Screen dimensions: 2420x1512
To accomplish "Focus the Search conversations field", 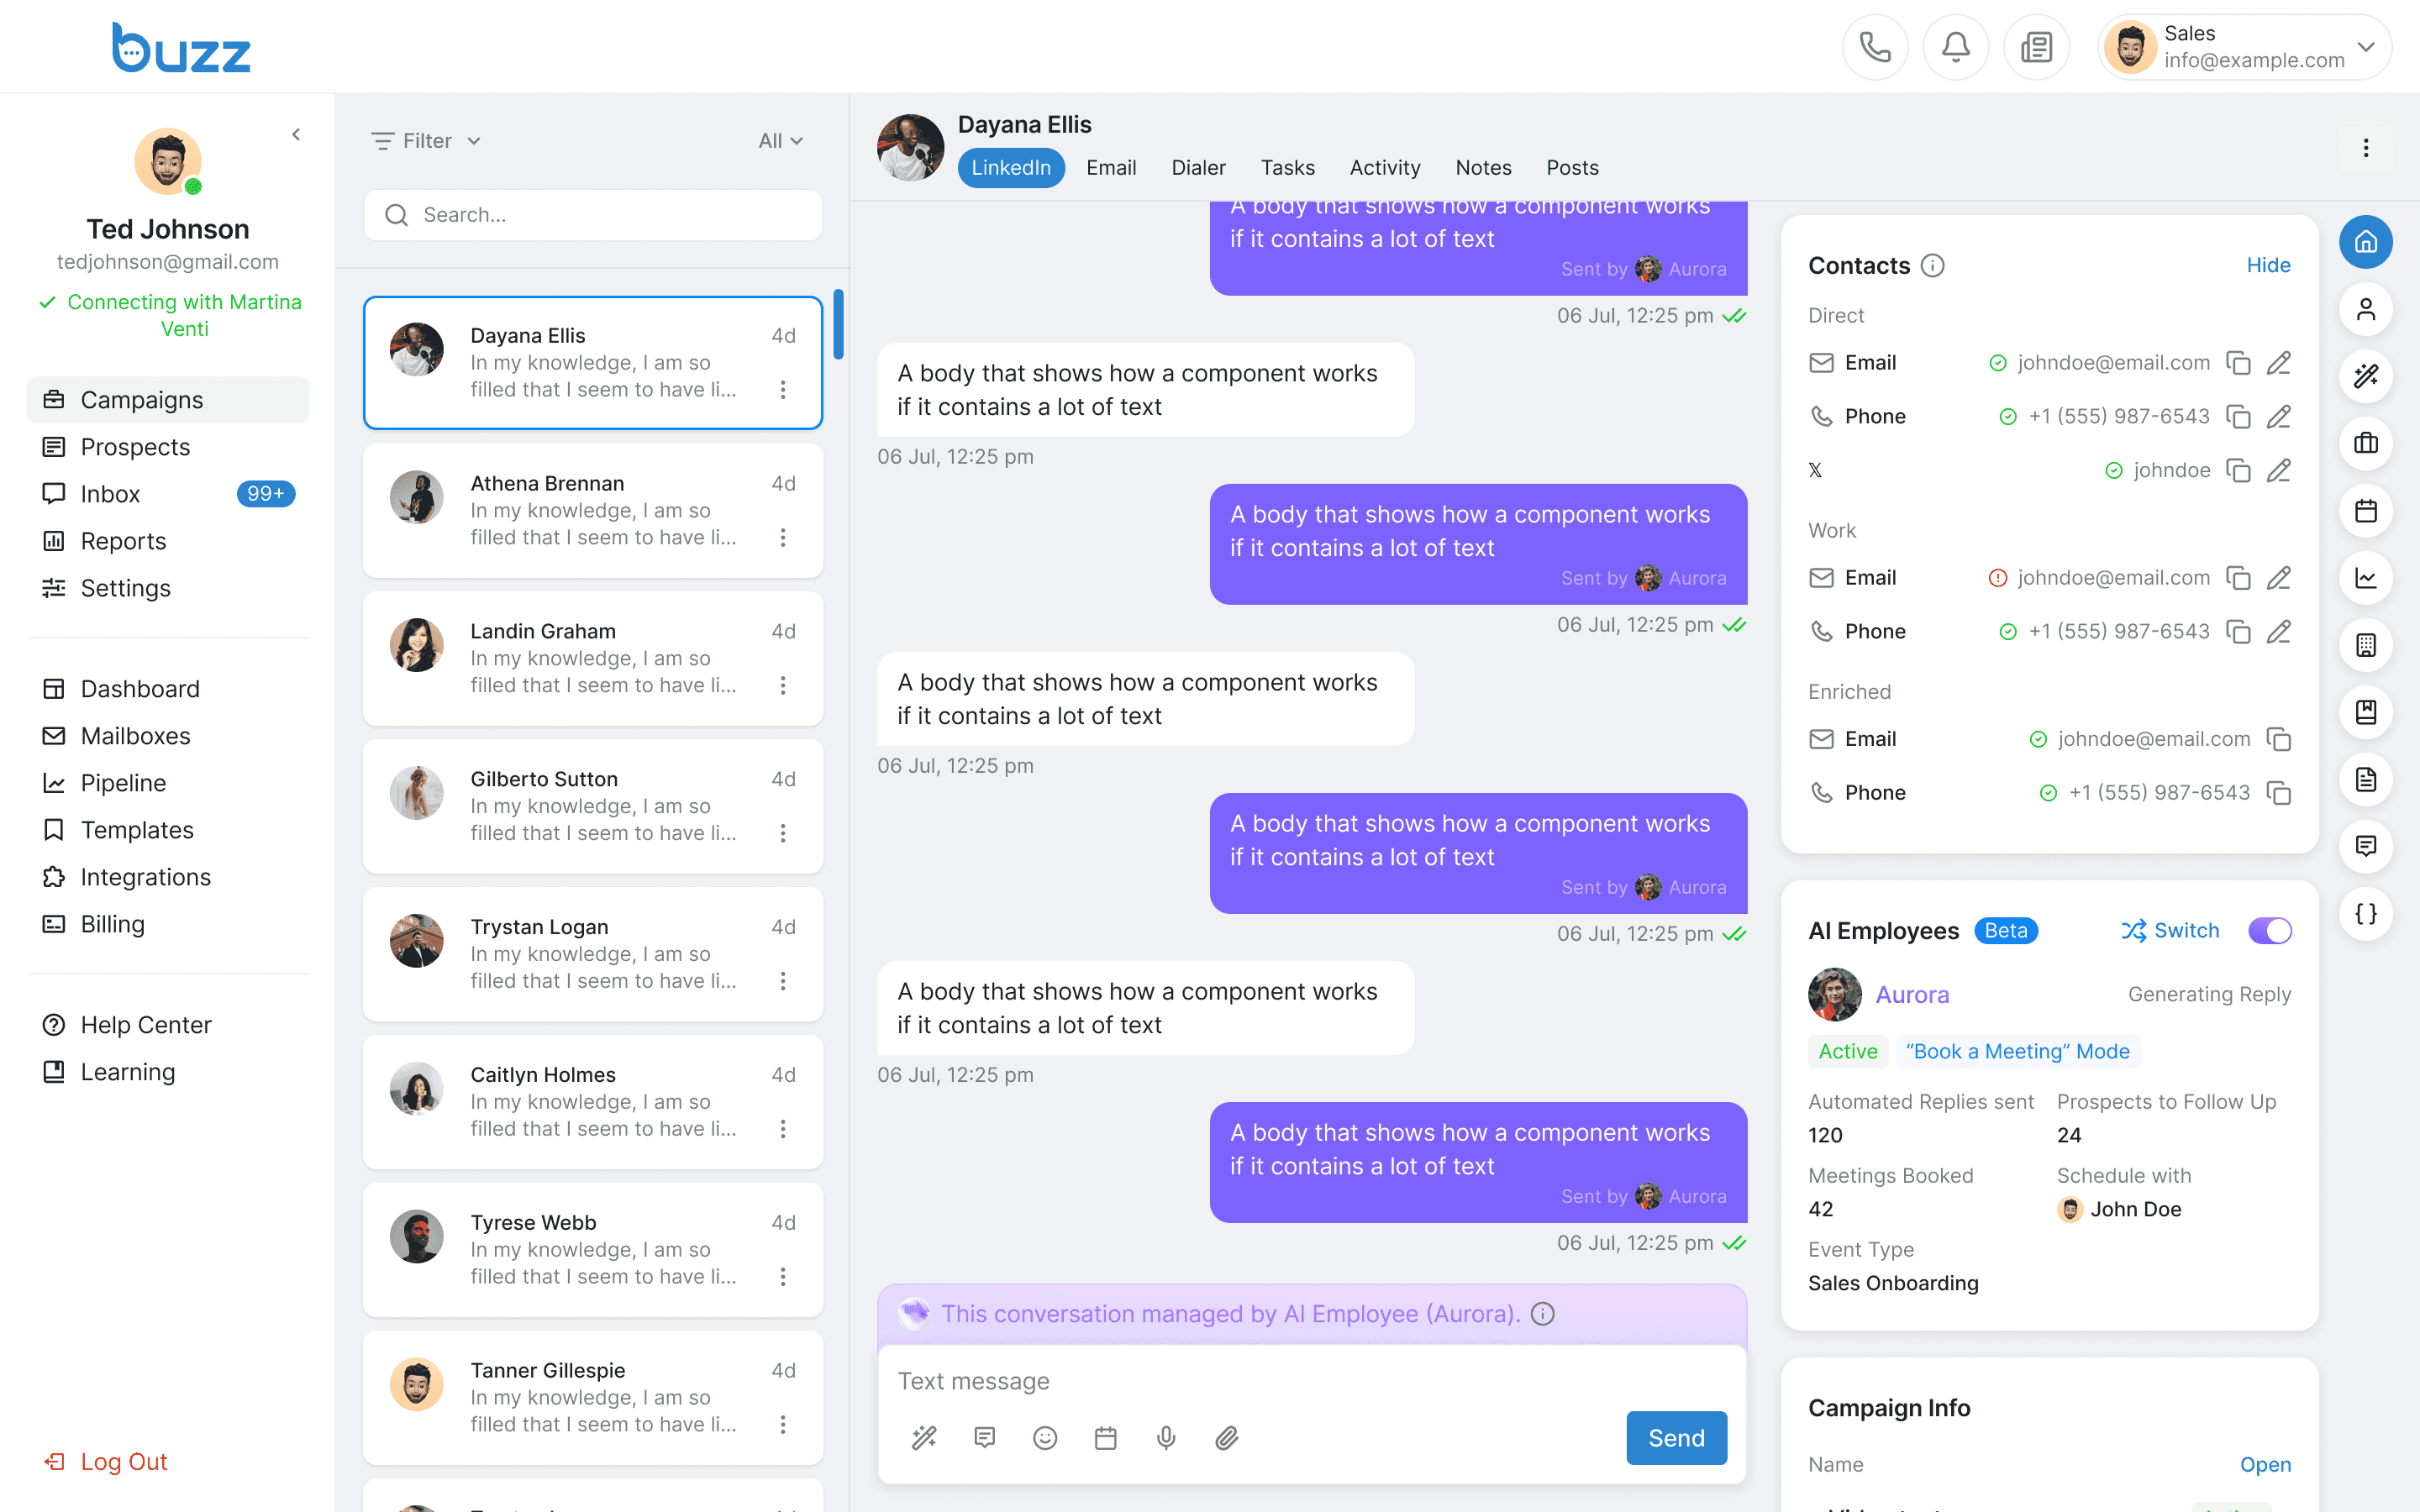I will point(593,215).
